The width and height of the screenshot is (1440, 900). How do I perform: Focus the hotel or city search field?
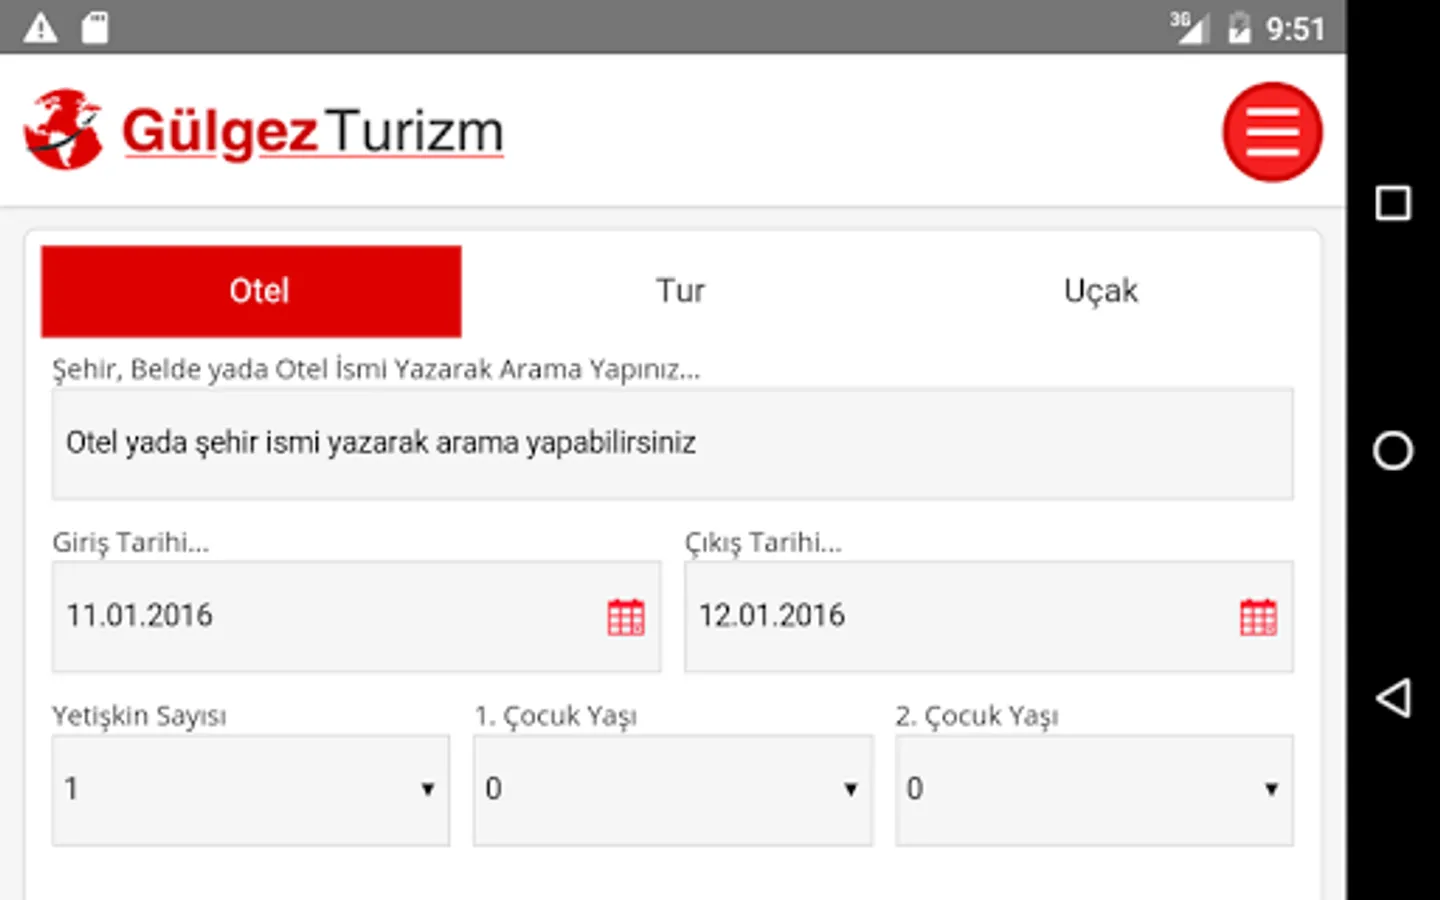pos(672,443)
